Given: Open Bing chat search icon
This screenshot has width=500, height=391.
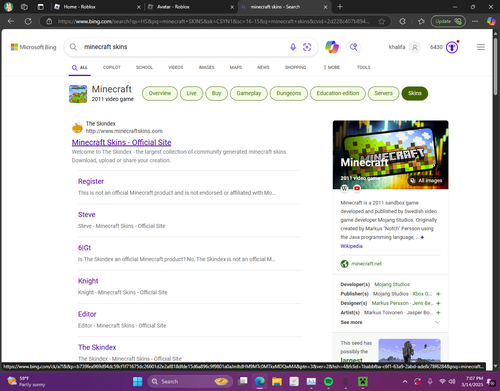Looking at the screenshot, I should click(353, 47).
